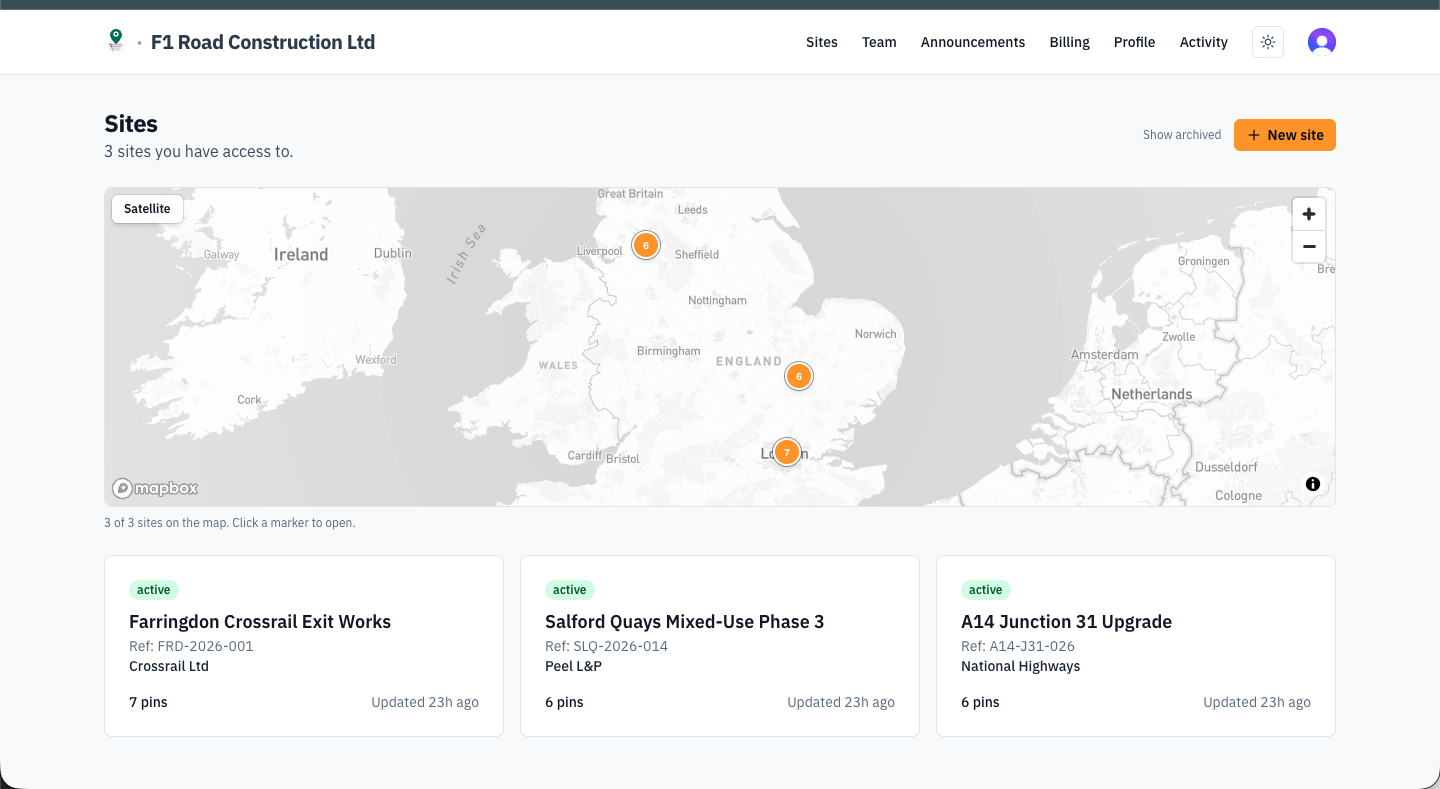1440x789 pixels.
Task: Open the Billing section
Action: pos(1069,42)
